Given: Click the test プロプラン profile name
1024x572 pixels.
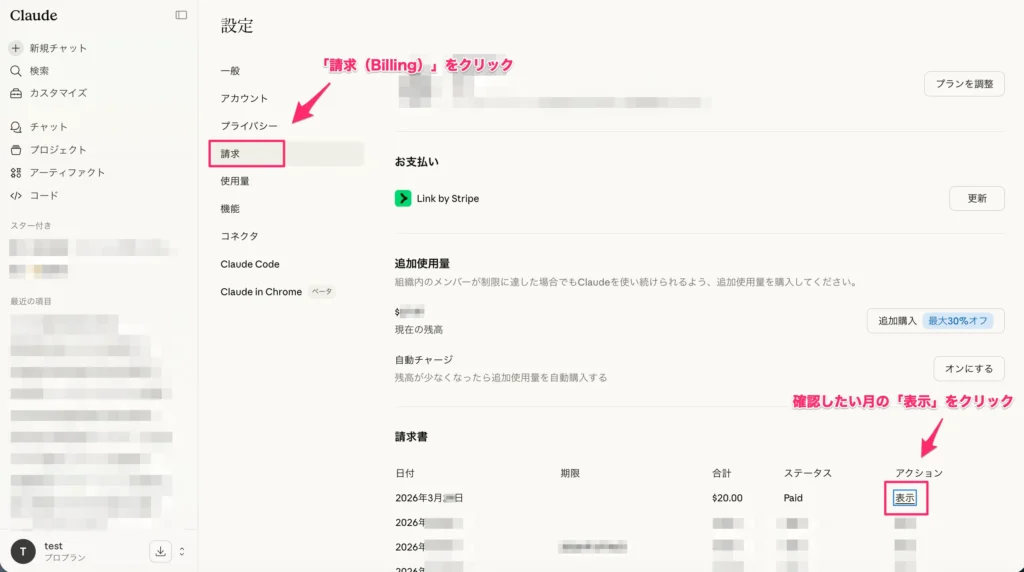Looking at the screenshot, I should coord(65,551).
